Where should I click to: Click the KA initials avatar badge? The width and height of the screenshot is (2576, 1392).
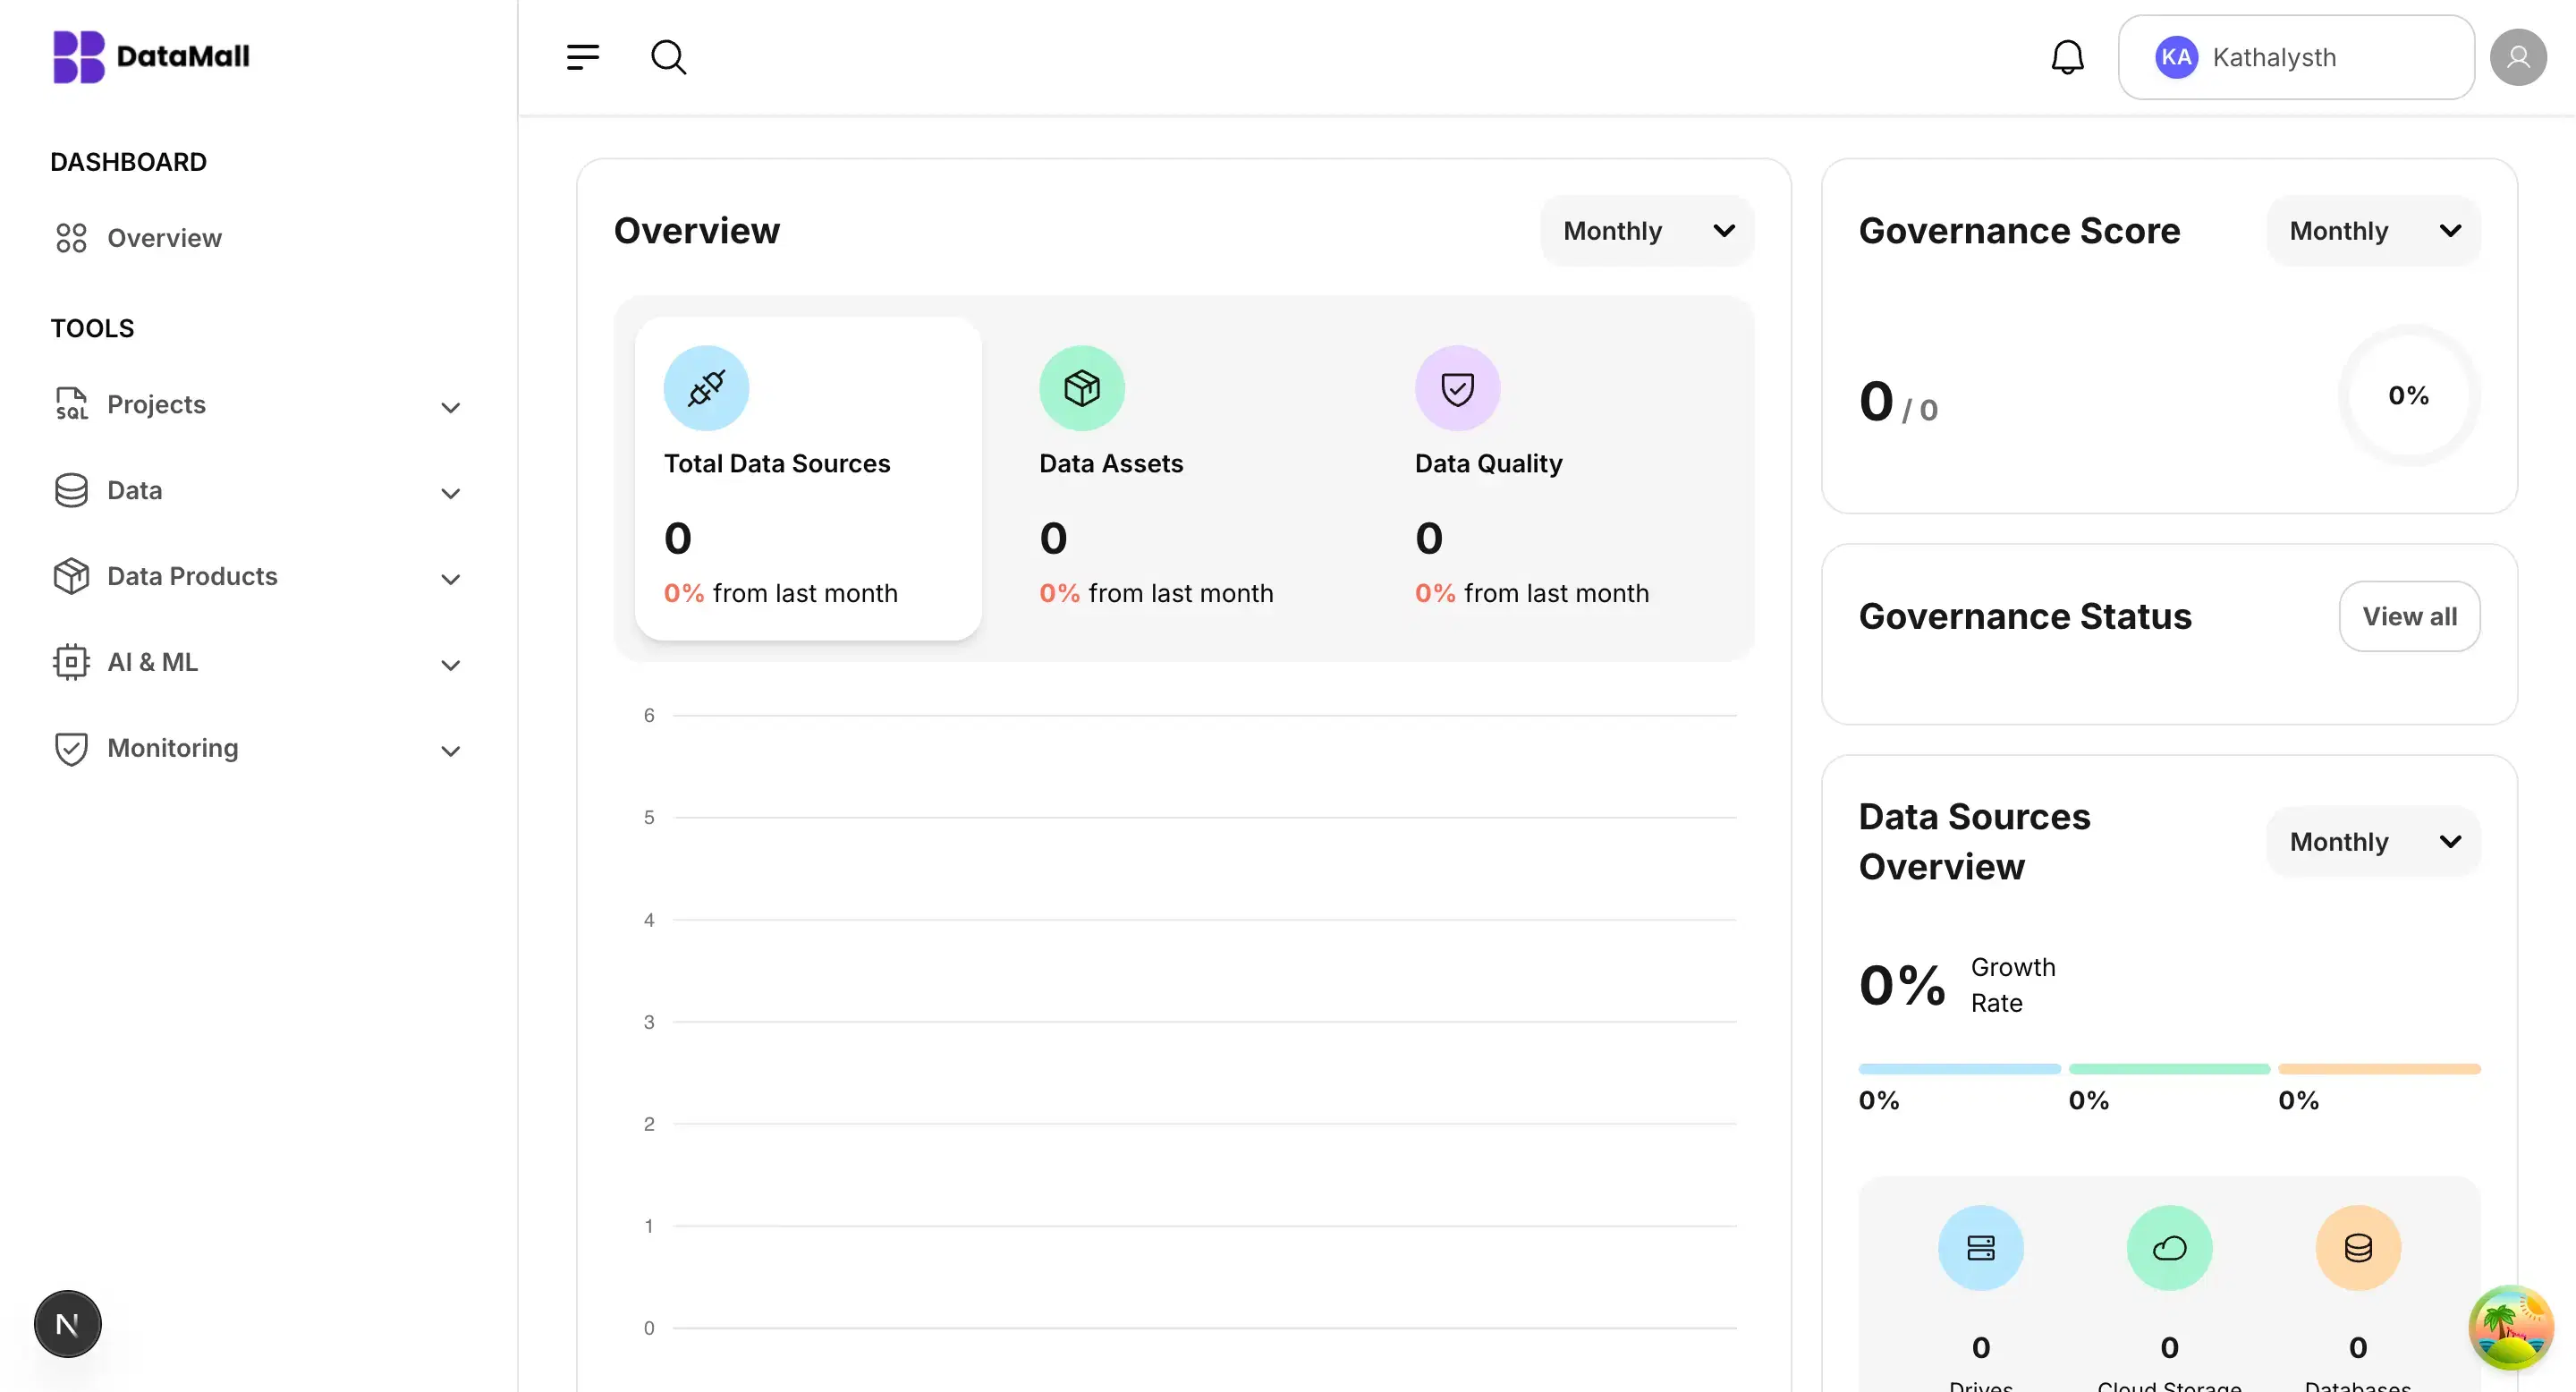click(2176, 57)
